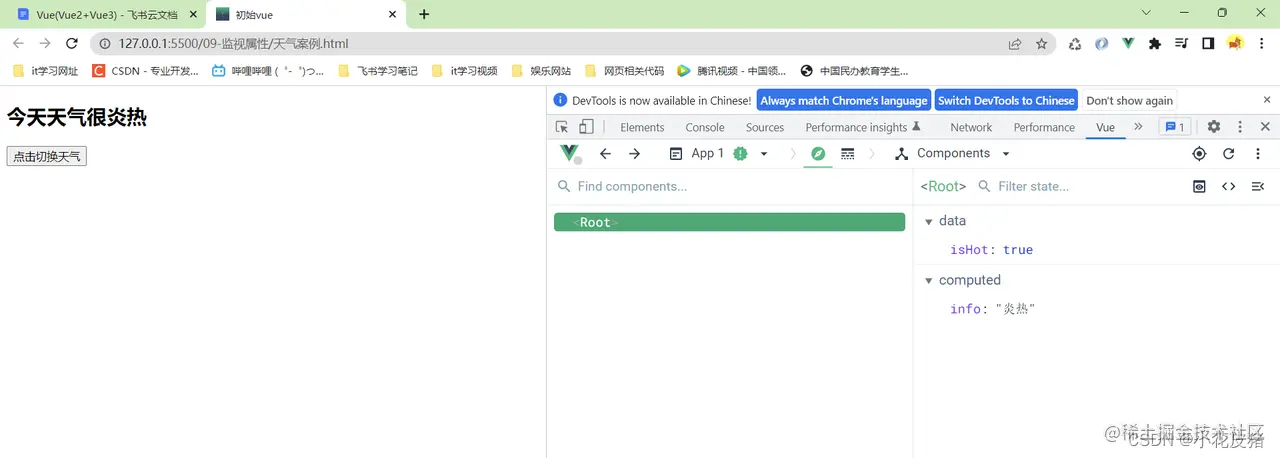This screenshot has width=1280, height=458.
Task: Select component in page target icon
Action: pos(1199,154)
